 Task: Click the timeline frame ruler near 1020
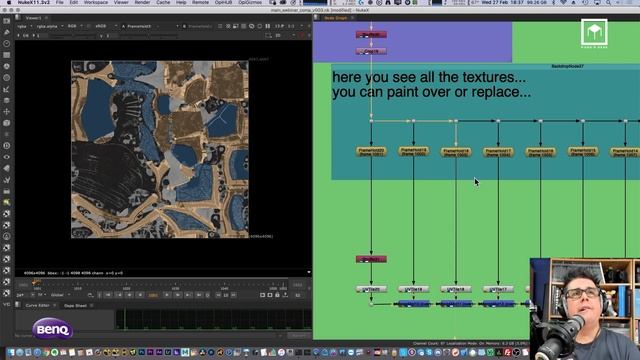pos(127,285)
